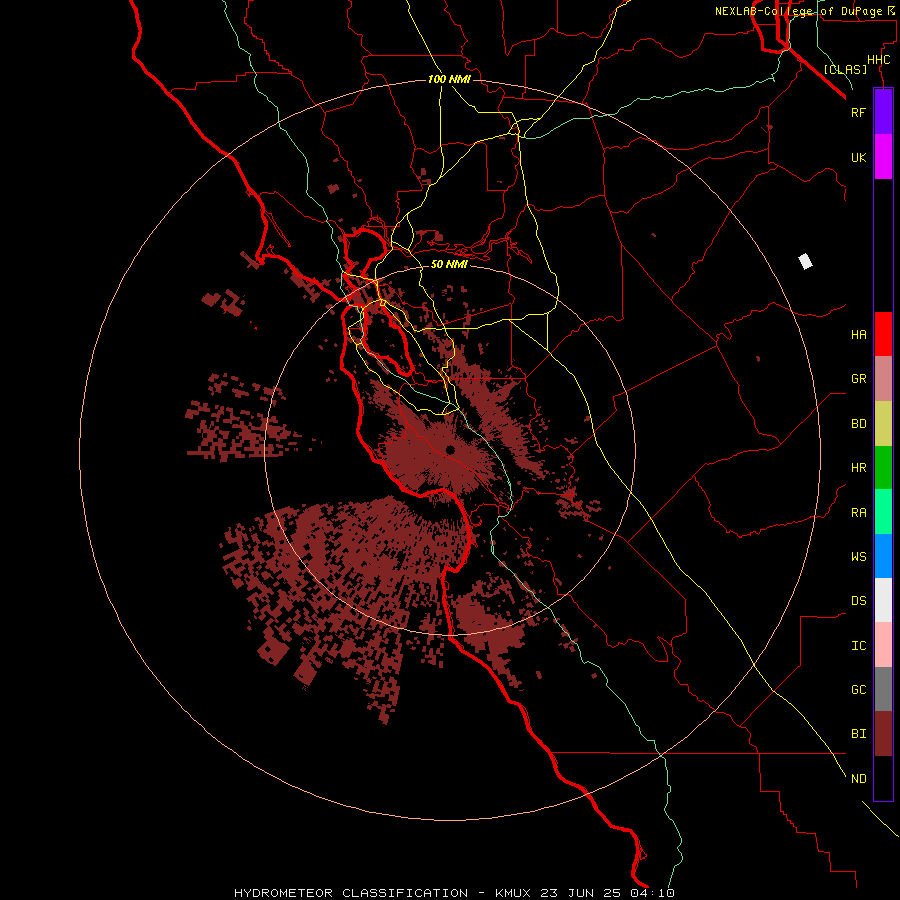Click the GR legend label
900x900 pixels.
pos(858,379)
